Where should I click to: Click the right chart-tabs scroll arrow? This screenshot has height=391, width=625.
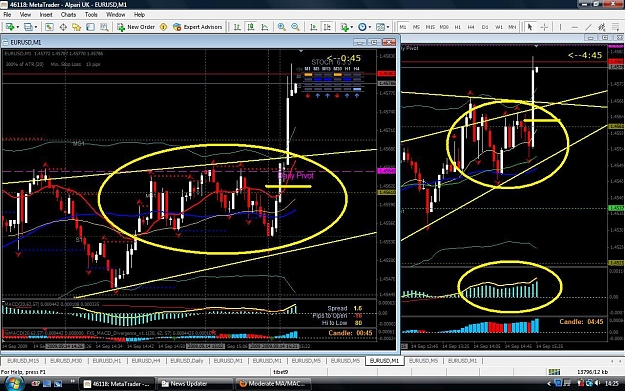pyautogui.click(x=620, y=361)
